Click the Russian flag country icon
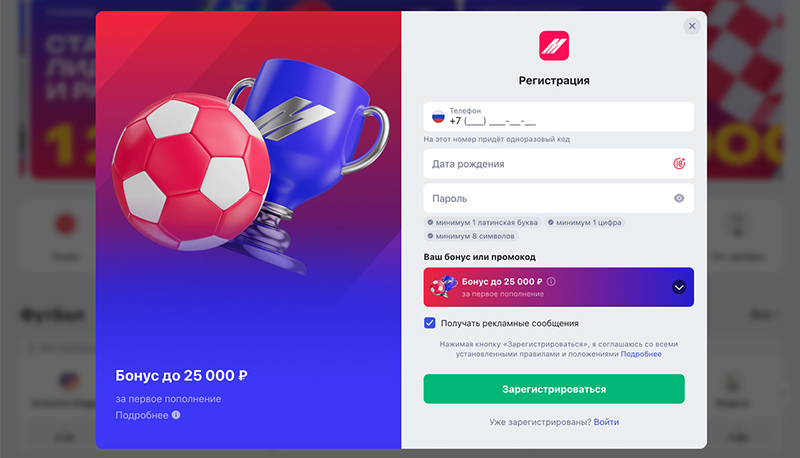 tap(438, 117)
